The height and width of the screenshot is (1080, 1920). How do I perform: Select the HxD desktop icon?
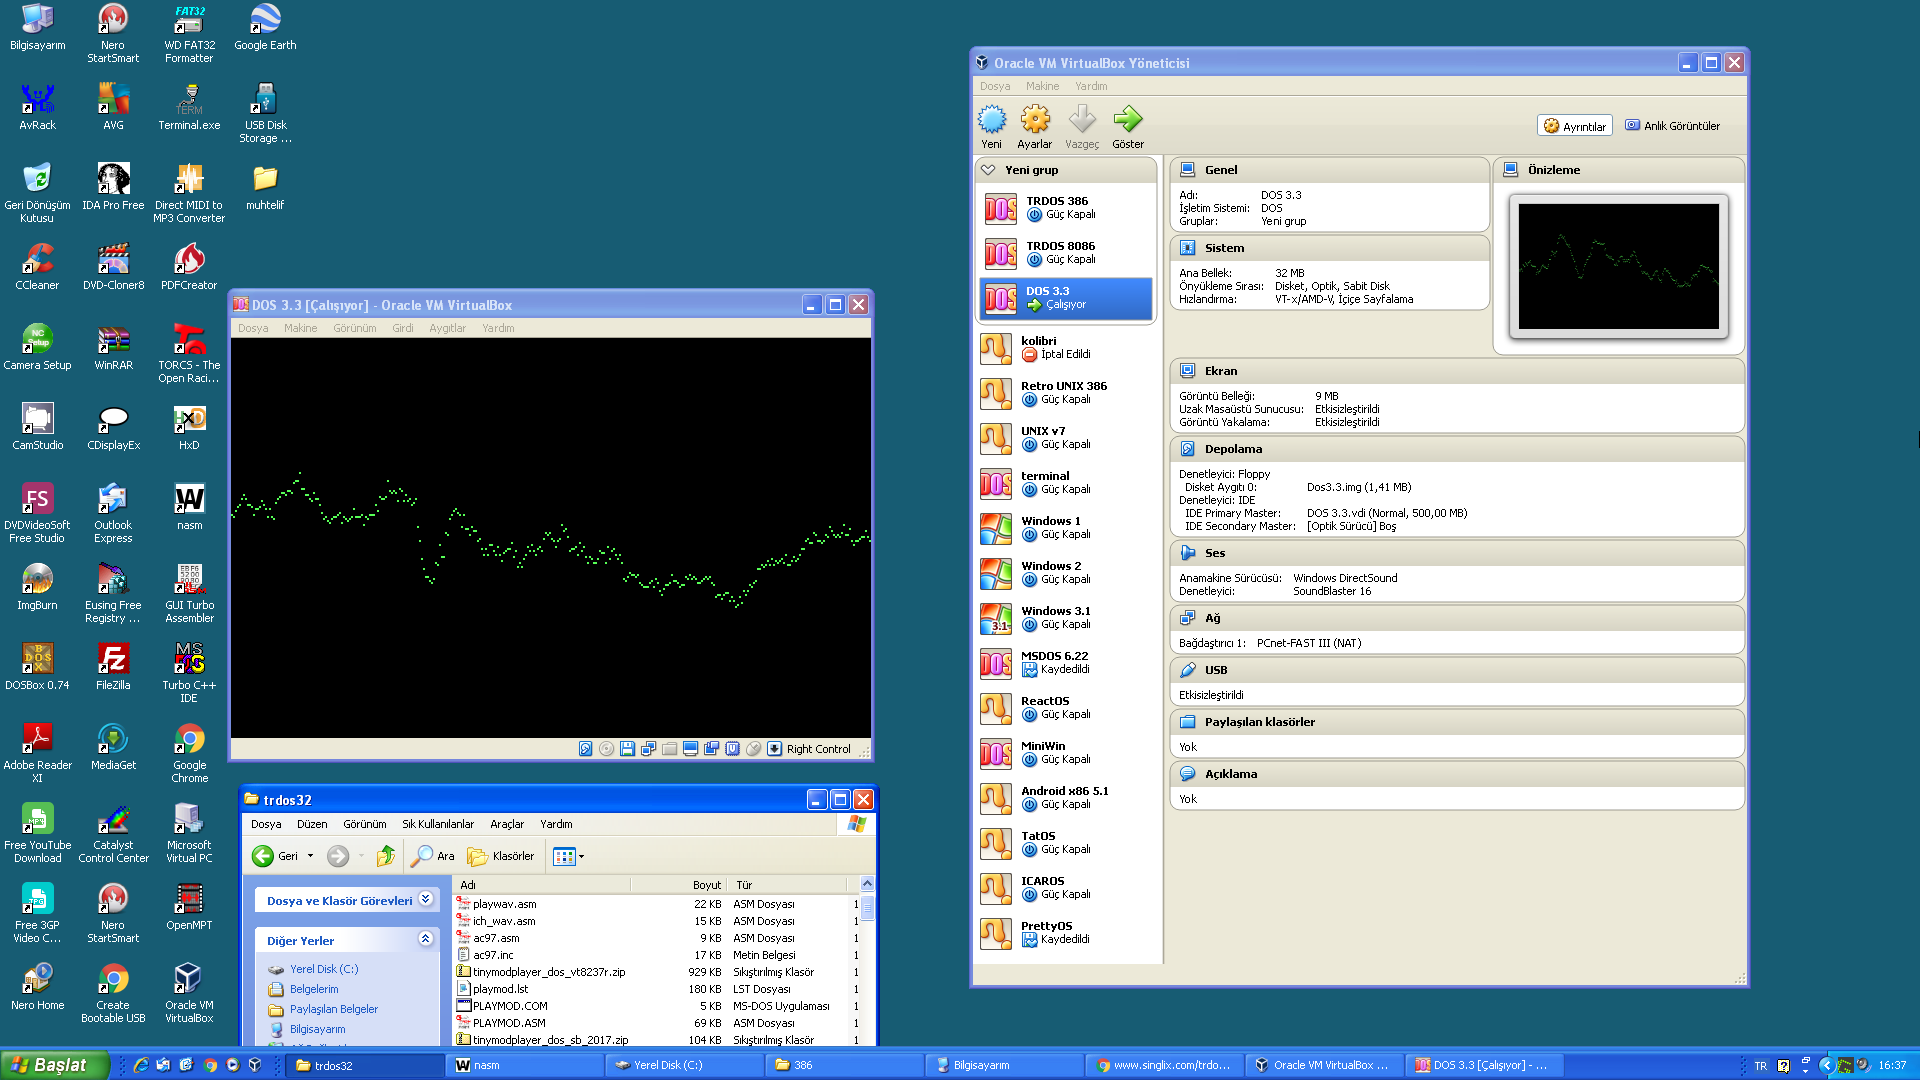[x=189, y=426]
